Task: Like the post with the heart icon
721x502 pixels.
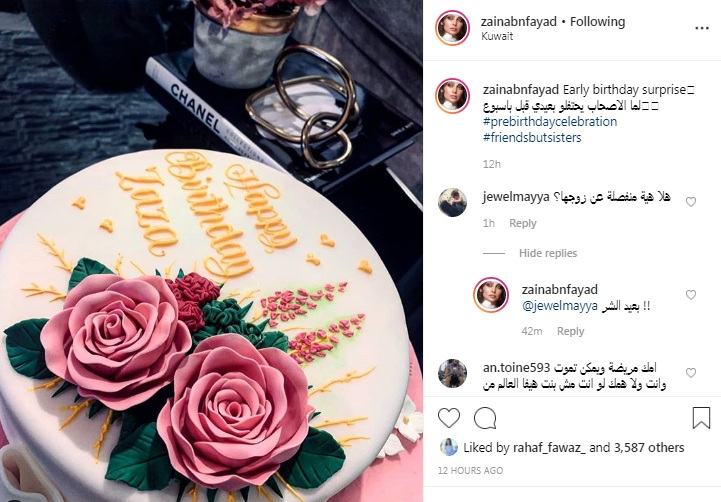Action: tap(449, 418)
